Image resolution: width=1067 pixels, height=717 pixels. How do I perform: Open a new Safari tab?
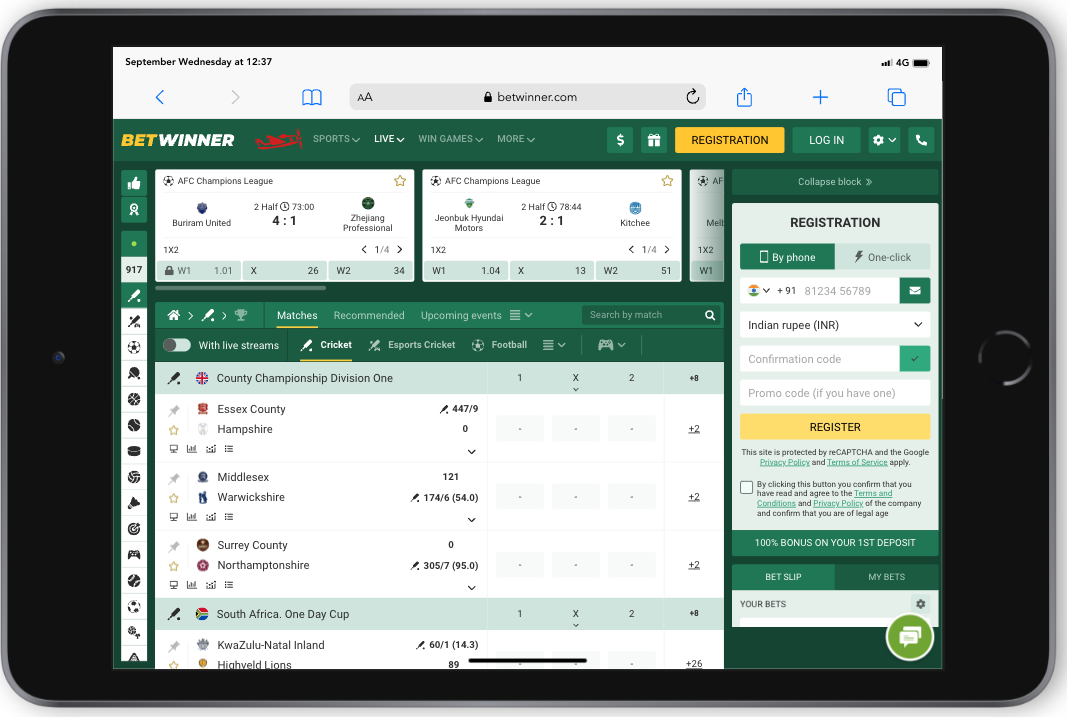[x=820, y=97]
